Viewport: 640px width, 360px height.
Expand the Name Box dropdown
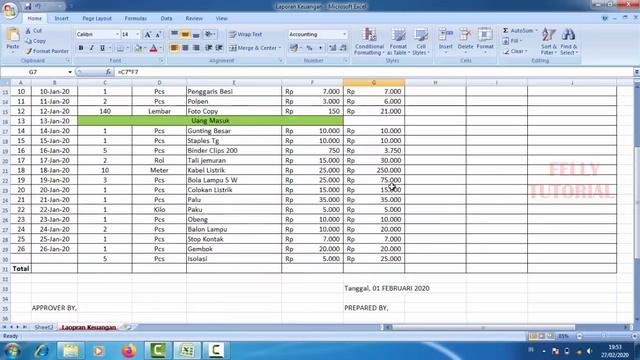click(70, 72)
